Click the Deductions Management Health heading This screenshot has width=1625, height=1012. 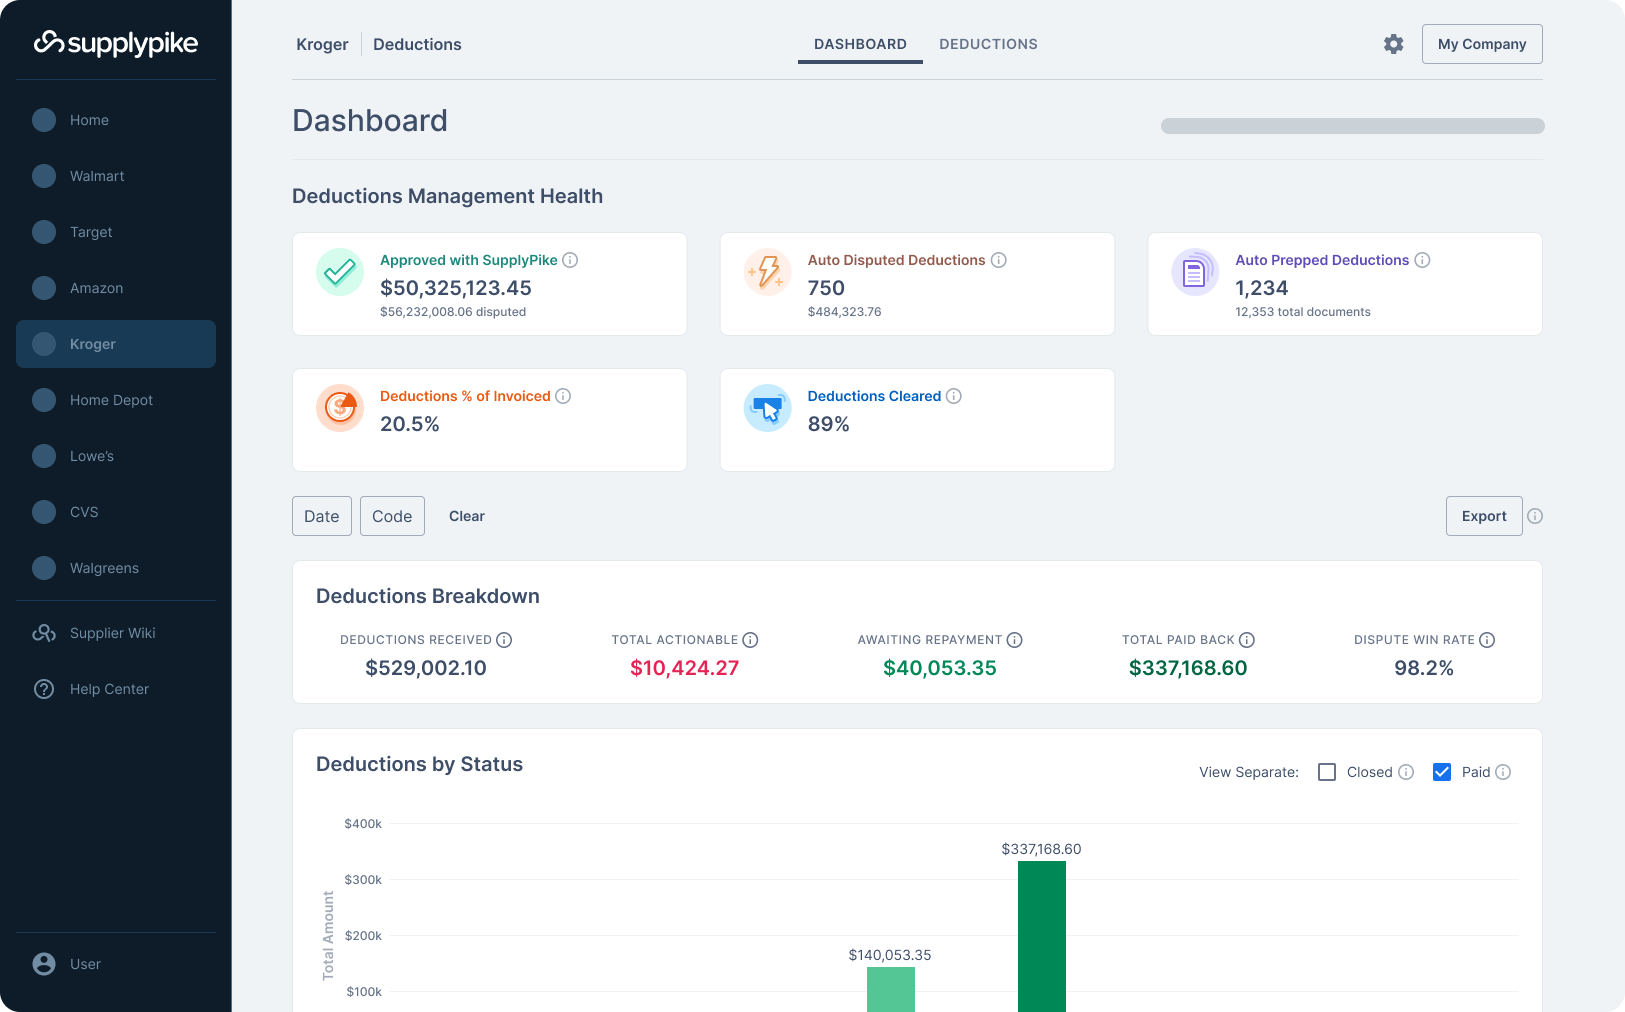coord(448,196)
